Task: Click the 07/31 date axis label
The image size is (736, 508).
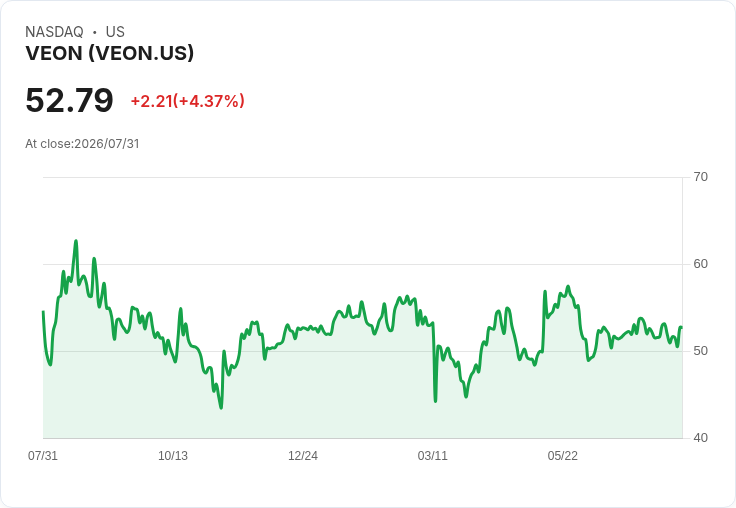Action: click(43, 456)
